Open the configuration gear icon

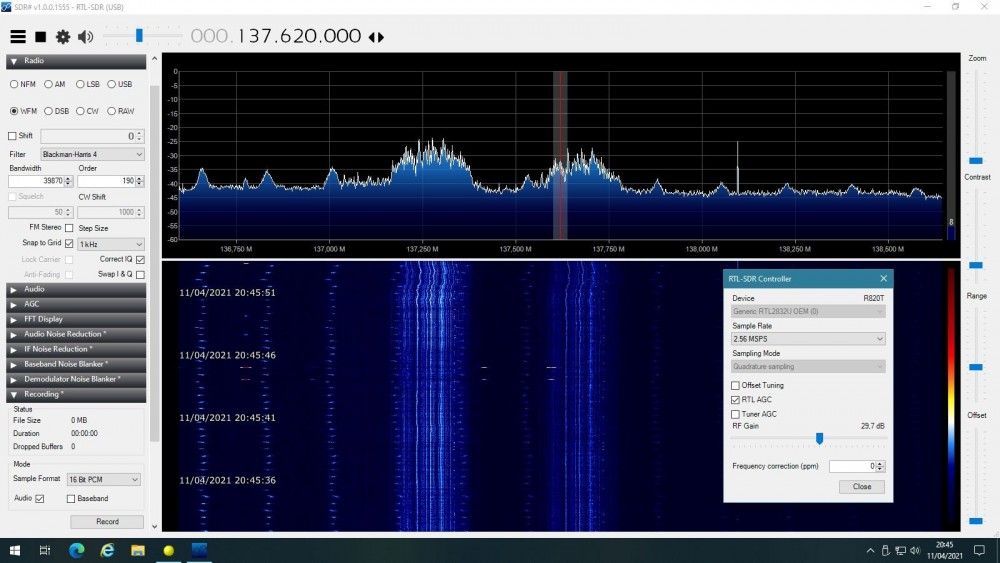click(62, 37)
